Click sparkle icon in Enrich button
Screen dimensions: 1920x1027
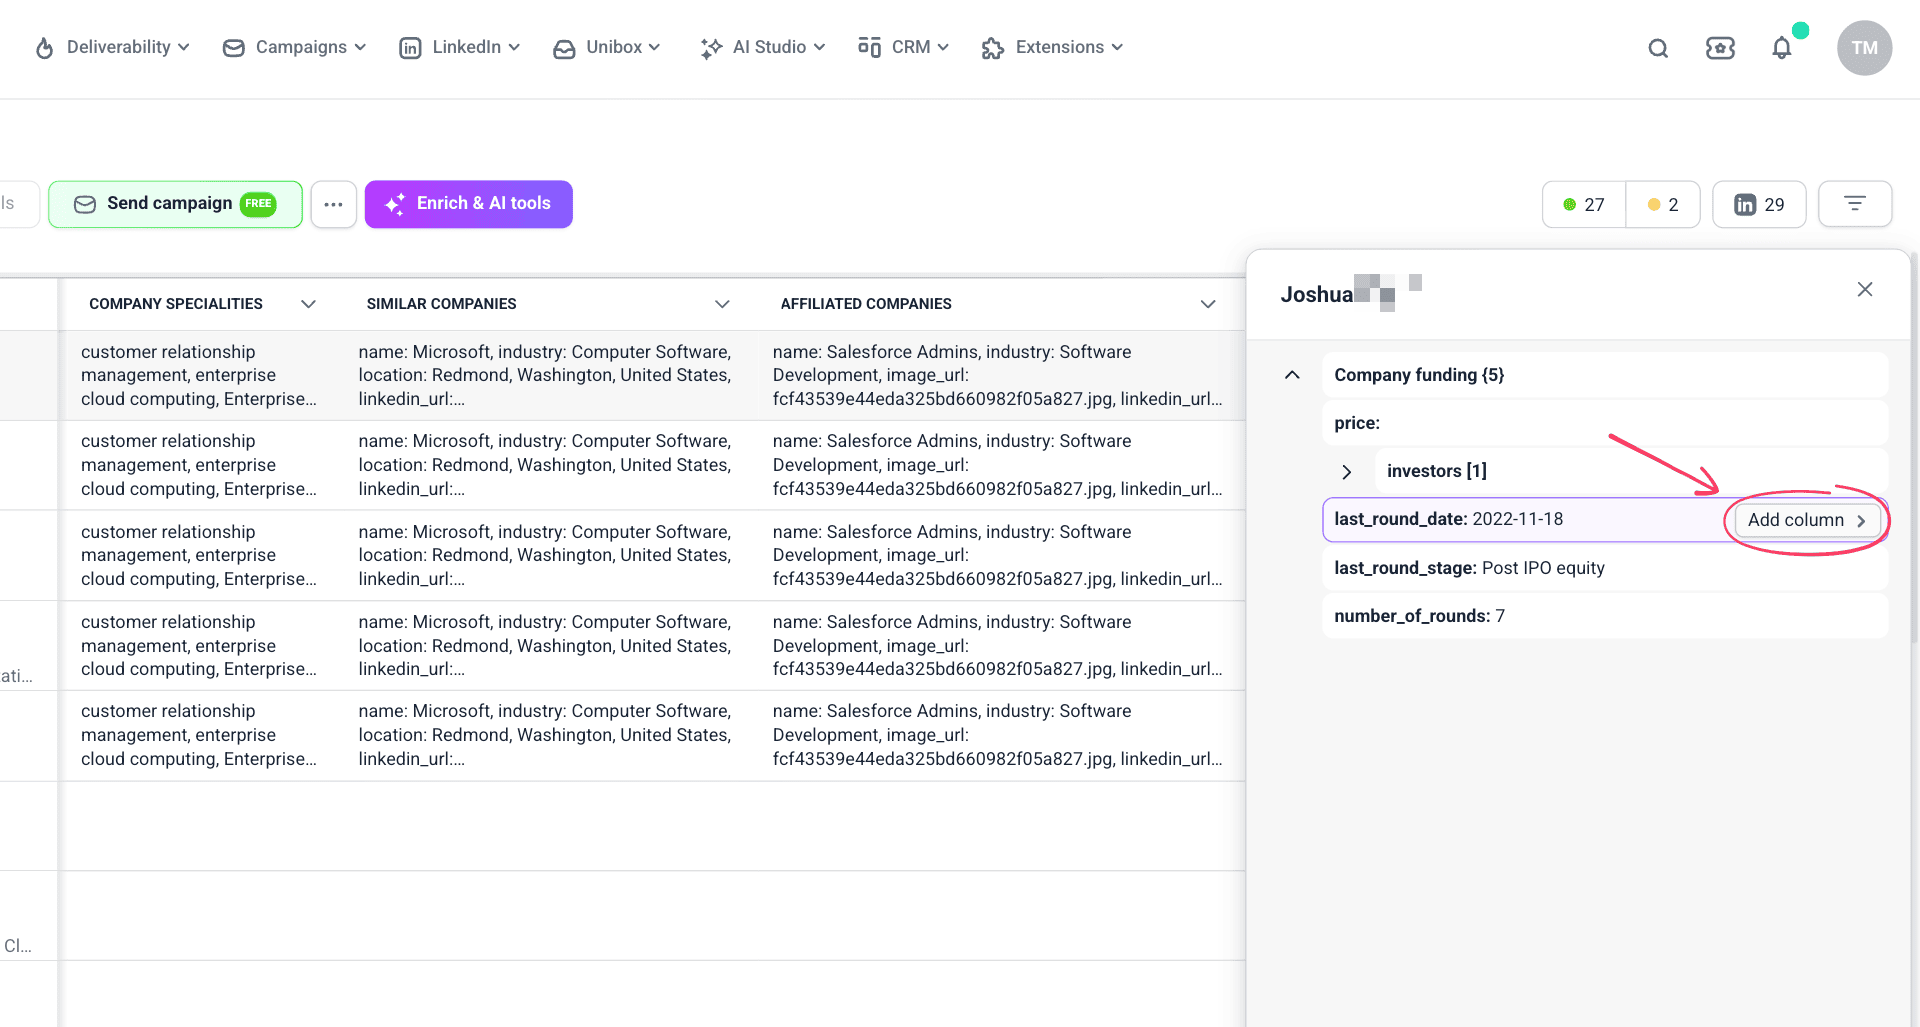[395, 204]
